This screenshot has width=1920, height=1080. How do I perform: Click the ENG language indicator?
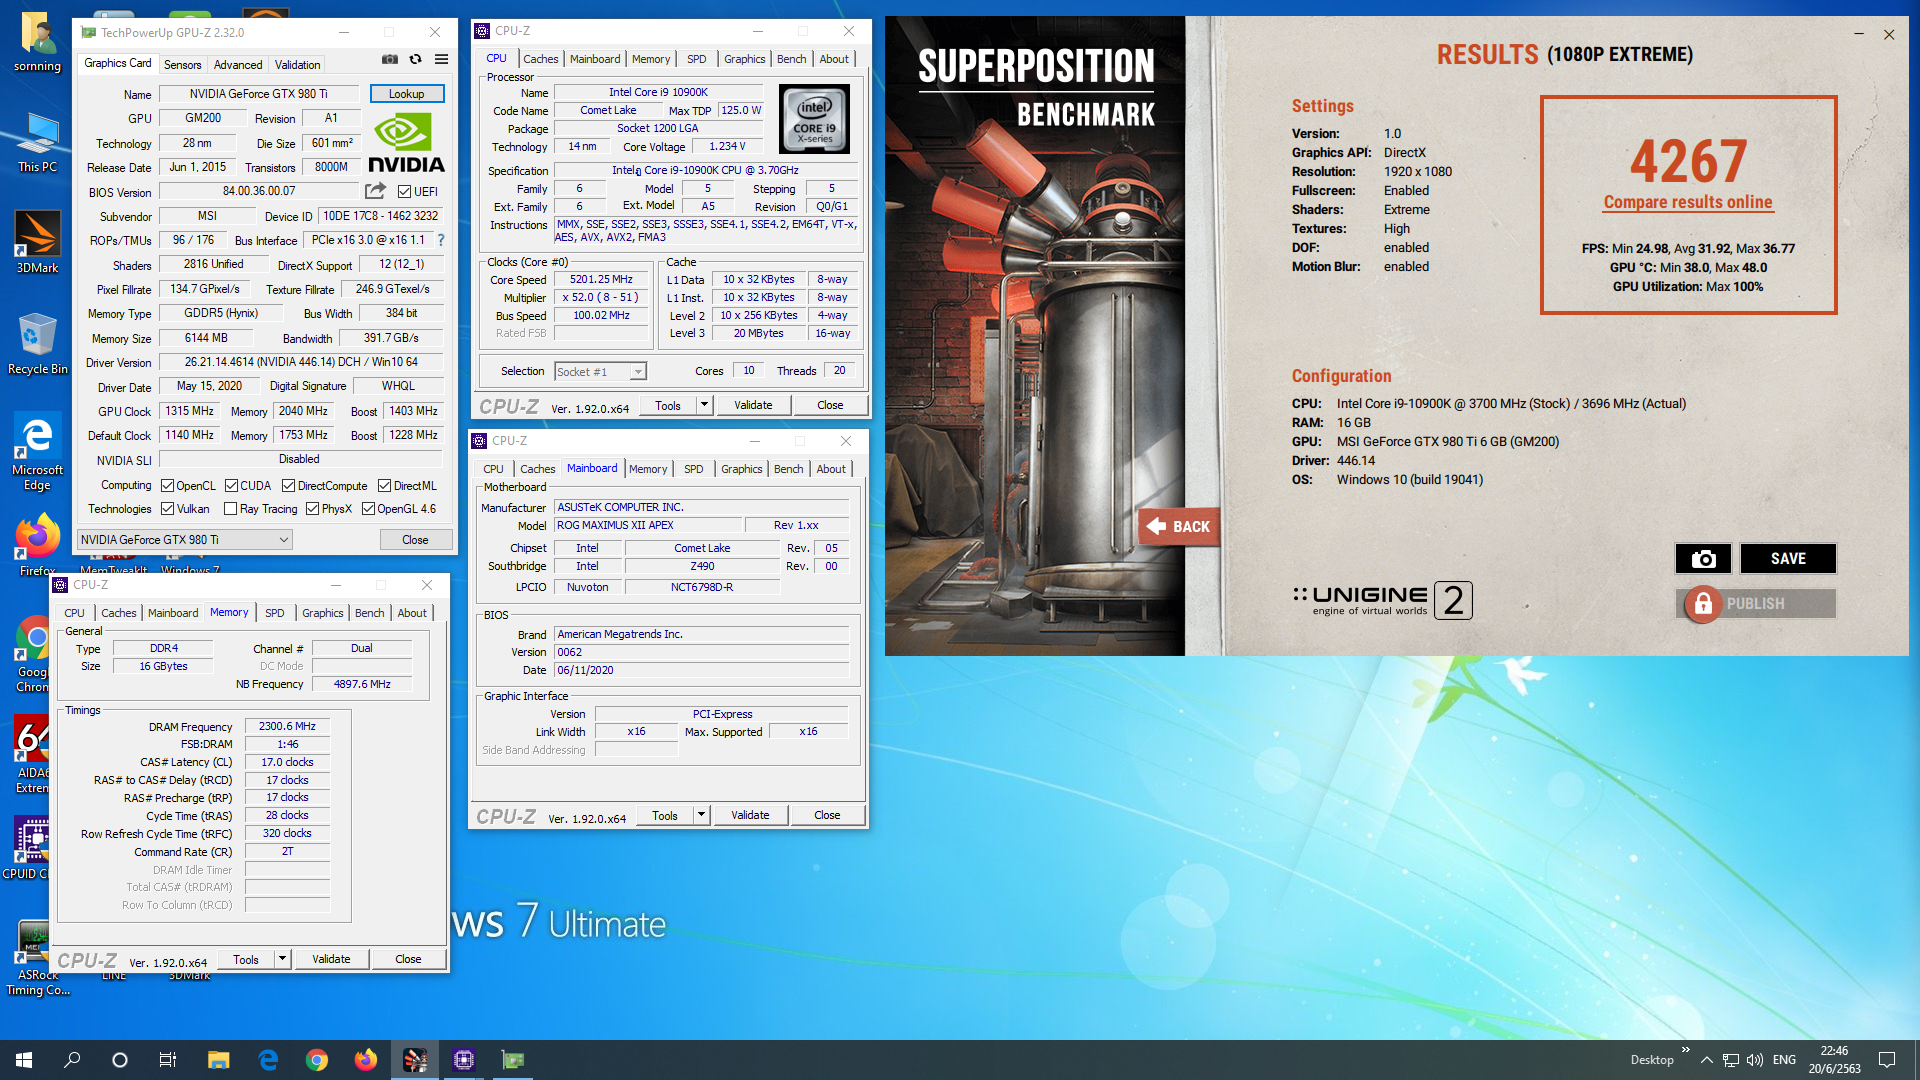click(1784, 1060)
